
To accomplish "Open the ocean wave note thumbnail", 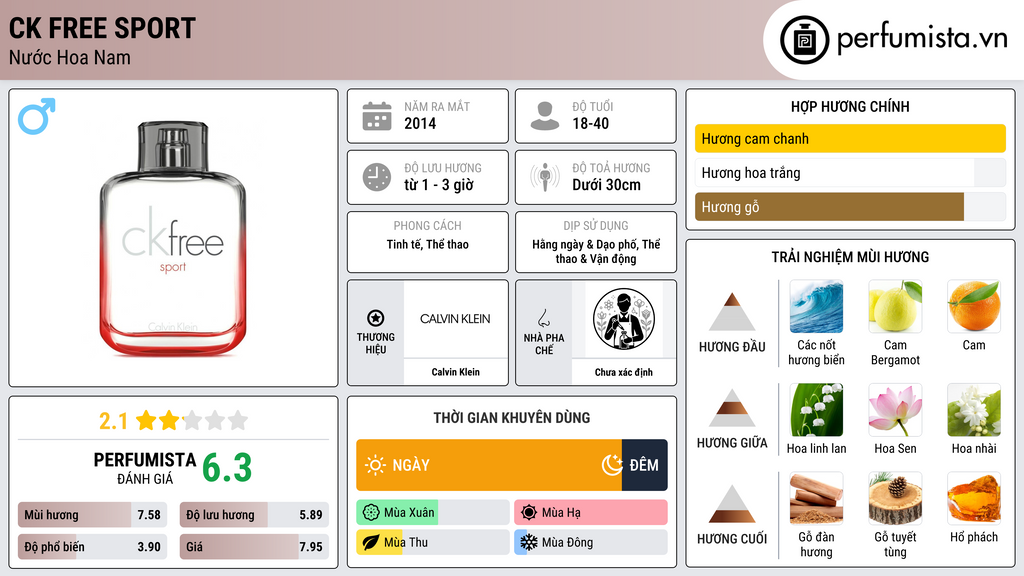I will click(x=816, y=306).
